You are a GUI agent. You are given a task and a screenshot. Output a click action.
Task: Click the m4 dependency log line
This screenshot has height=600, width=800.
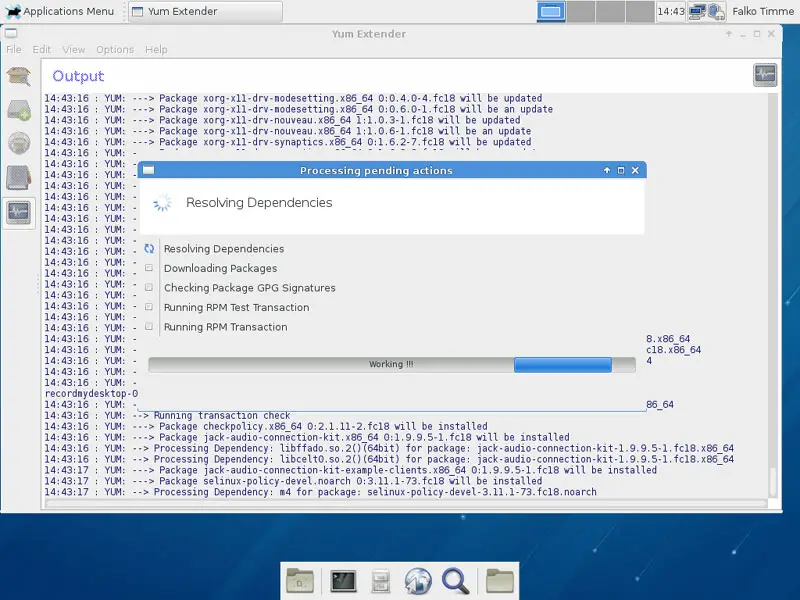320,492
